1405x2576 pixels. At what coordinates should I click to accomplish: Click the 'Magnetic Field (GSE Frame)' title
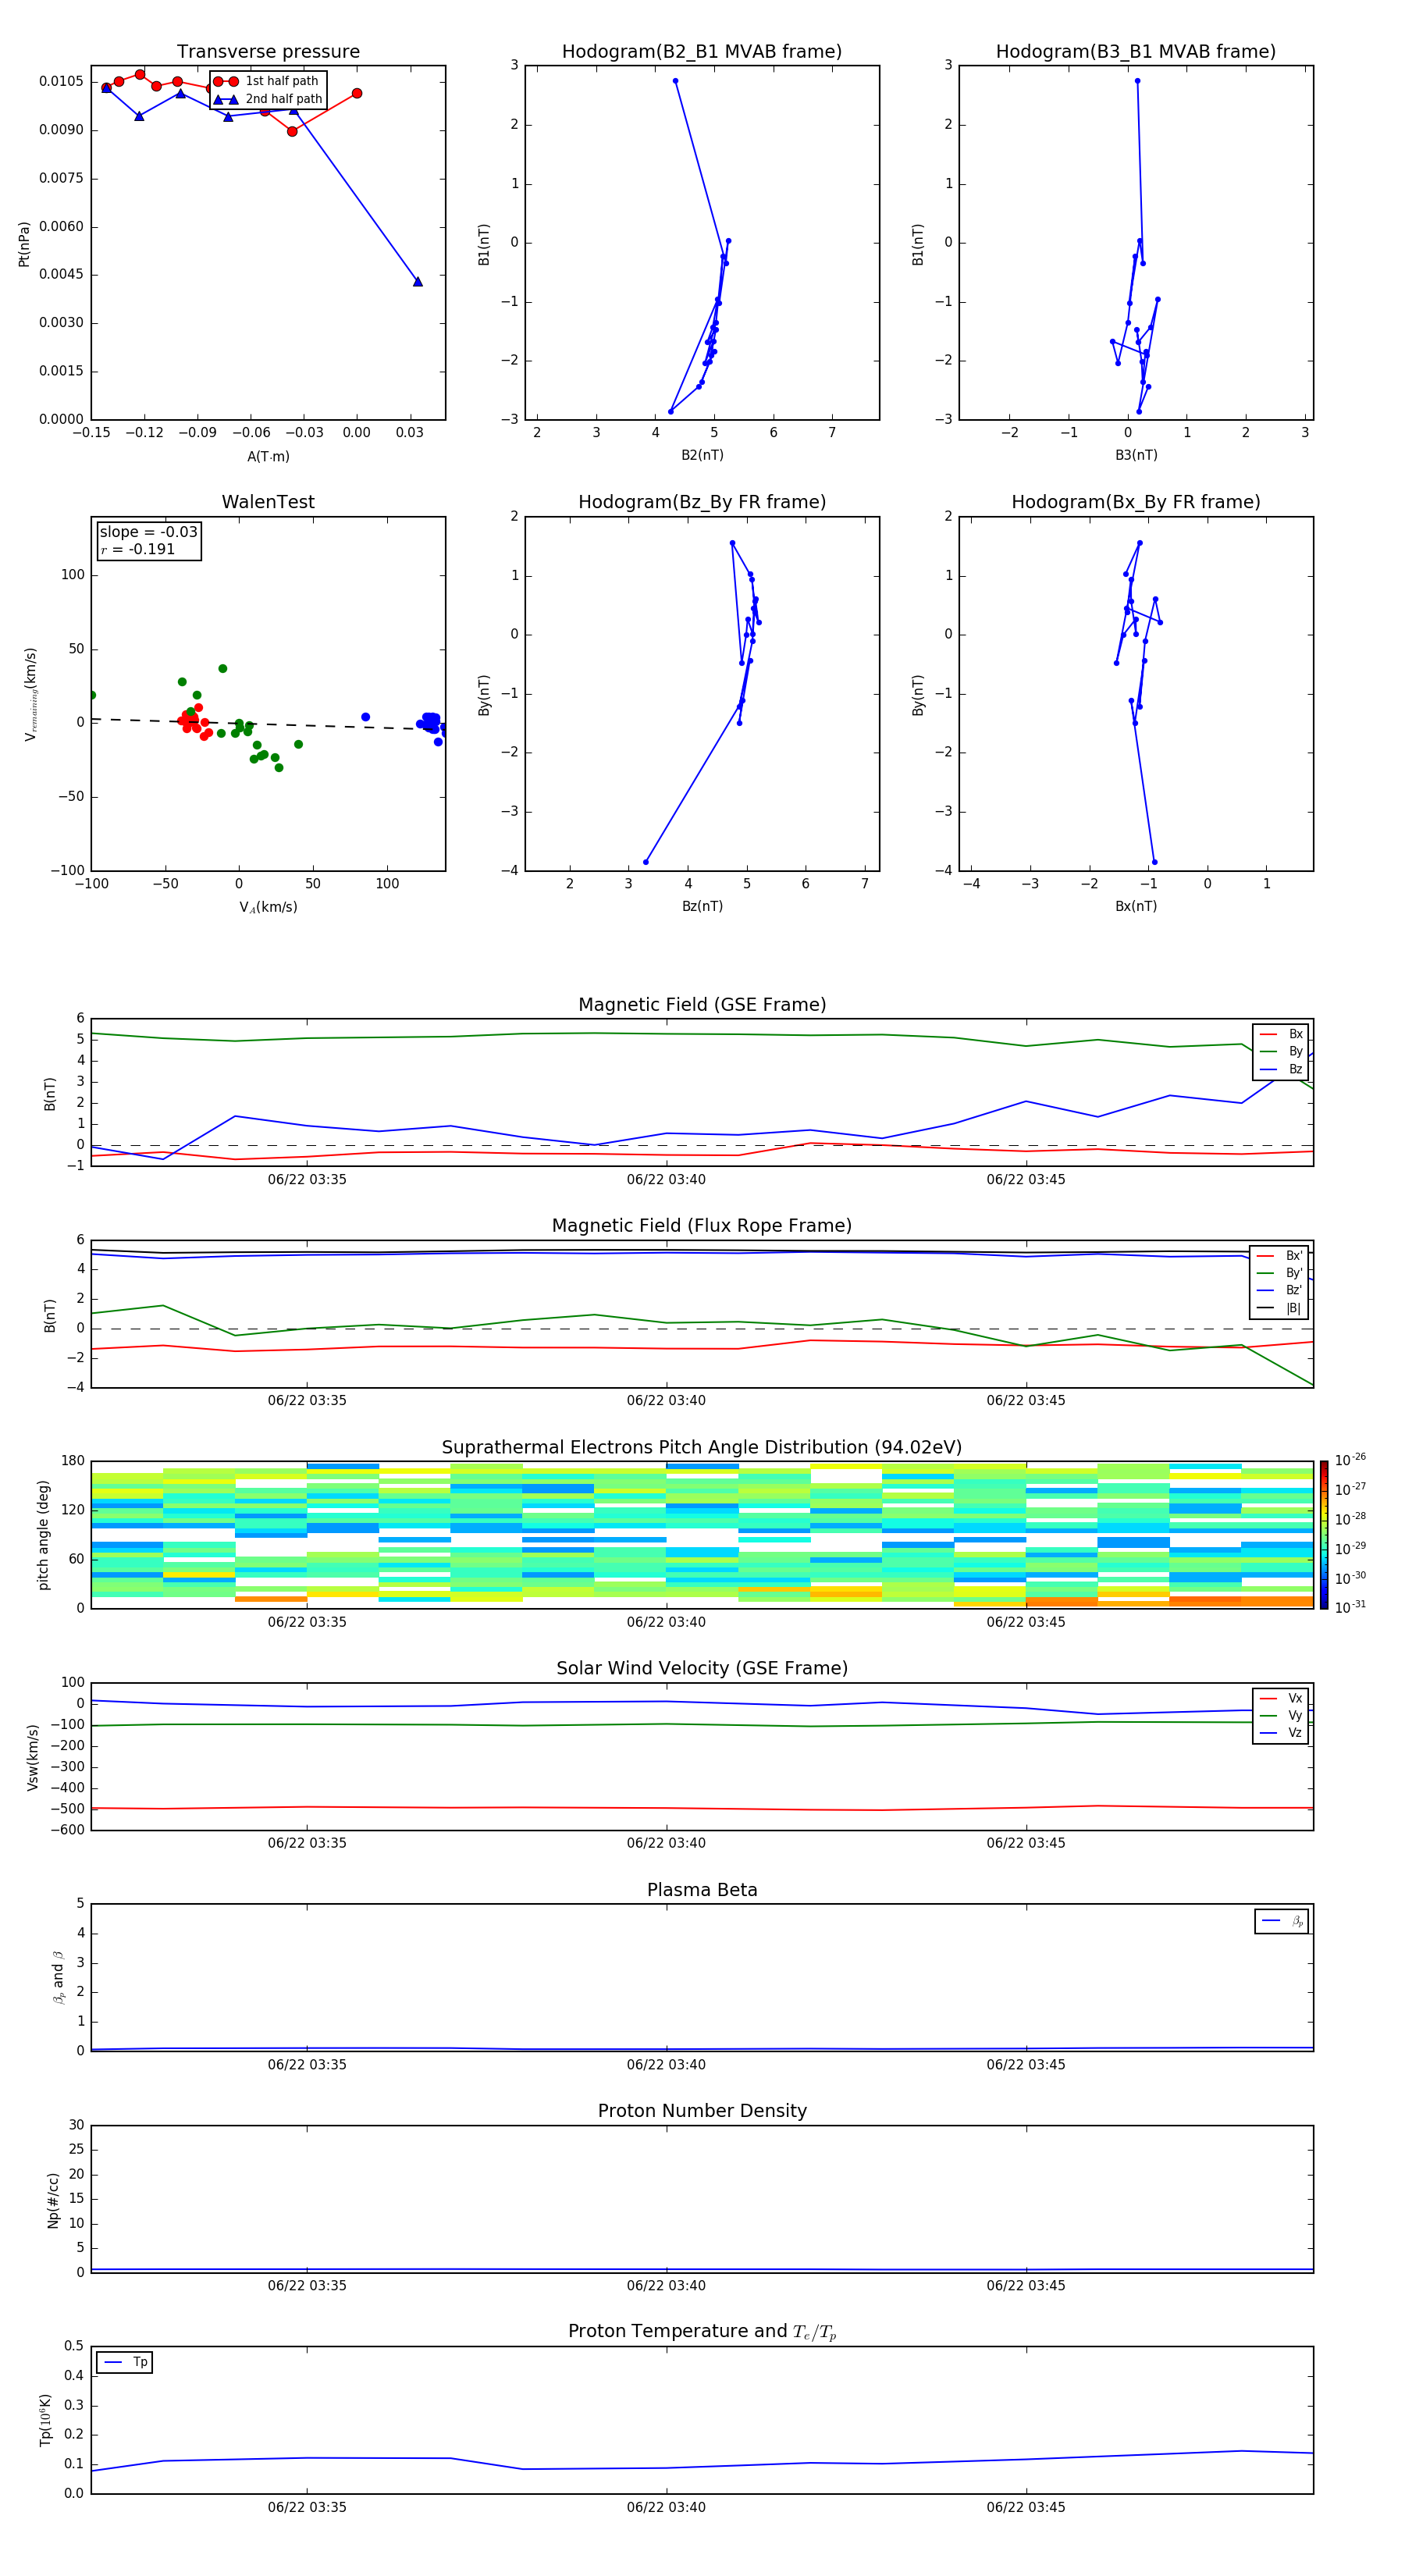(x=702, y=1005)
